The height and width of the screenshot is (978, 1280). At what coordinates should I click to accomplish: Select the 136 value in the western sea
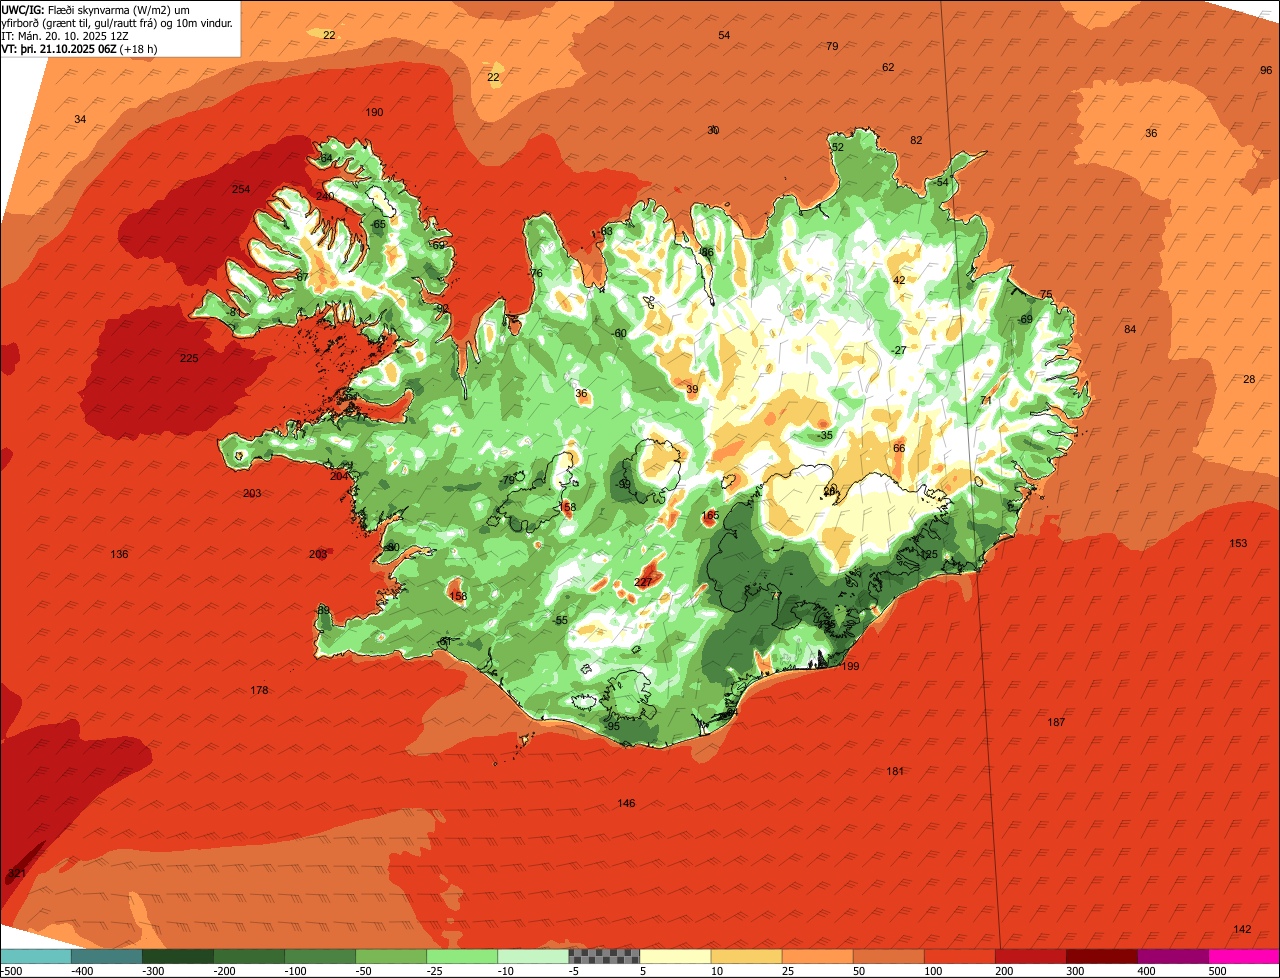[120, 554]
